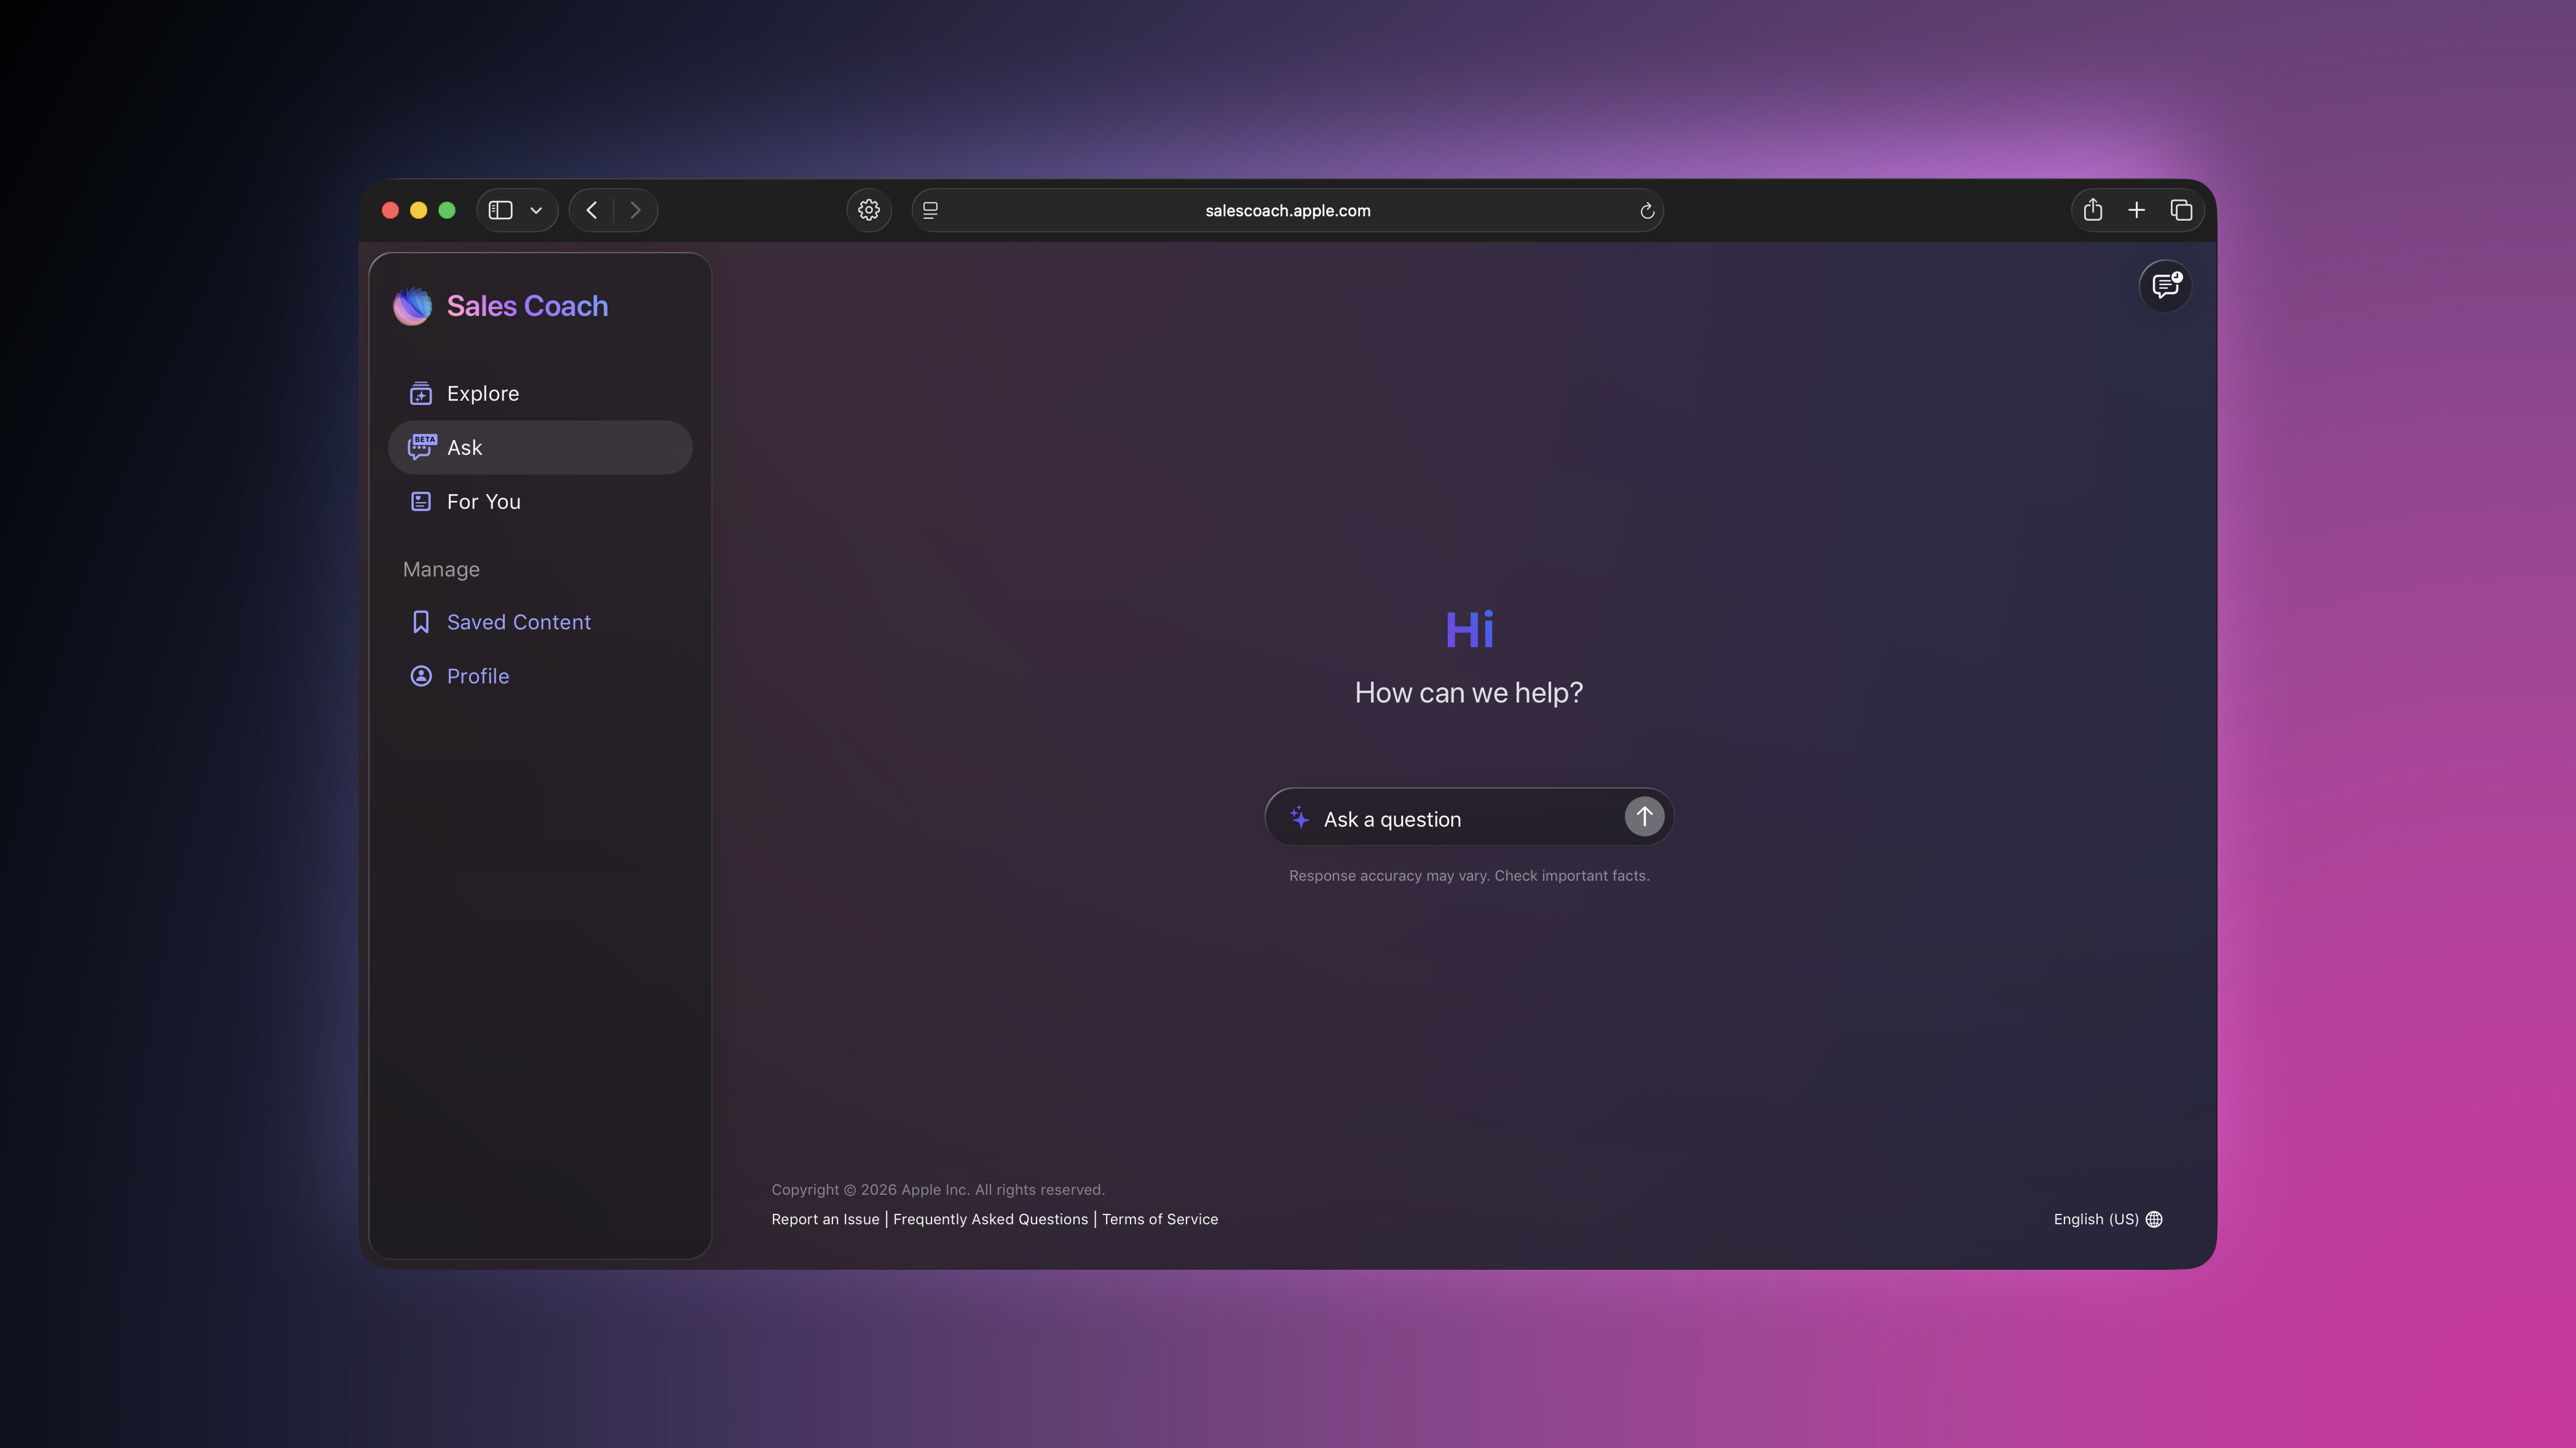Click the reload page icon
Image resolution: width=2576 pixels, height=1448 pixels.
[1646, 211]
